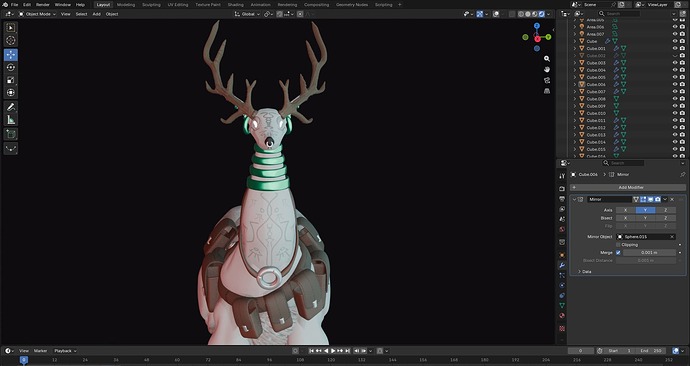Toggle visibility eye of Cube.004
The image size is (690, 366).
pyautogui.click(x=675, y=70)
